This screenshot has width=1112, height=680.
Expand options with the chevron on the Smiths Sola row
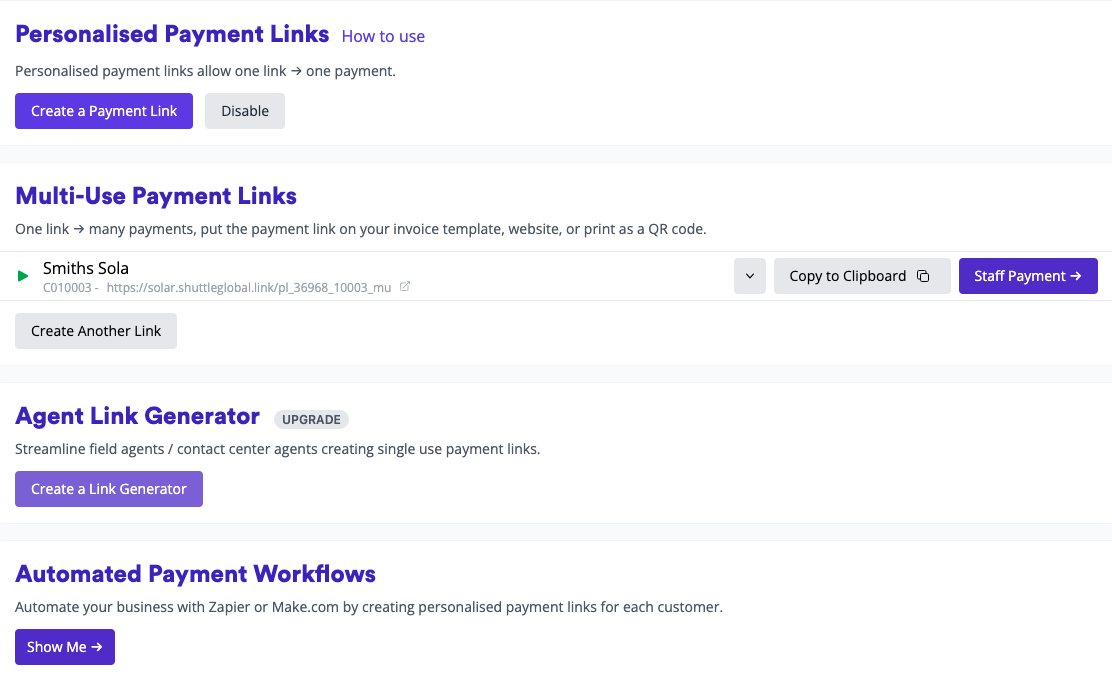[749, 276]
